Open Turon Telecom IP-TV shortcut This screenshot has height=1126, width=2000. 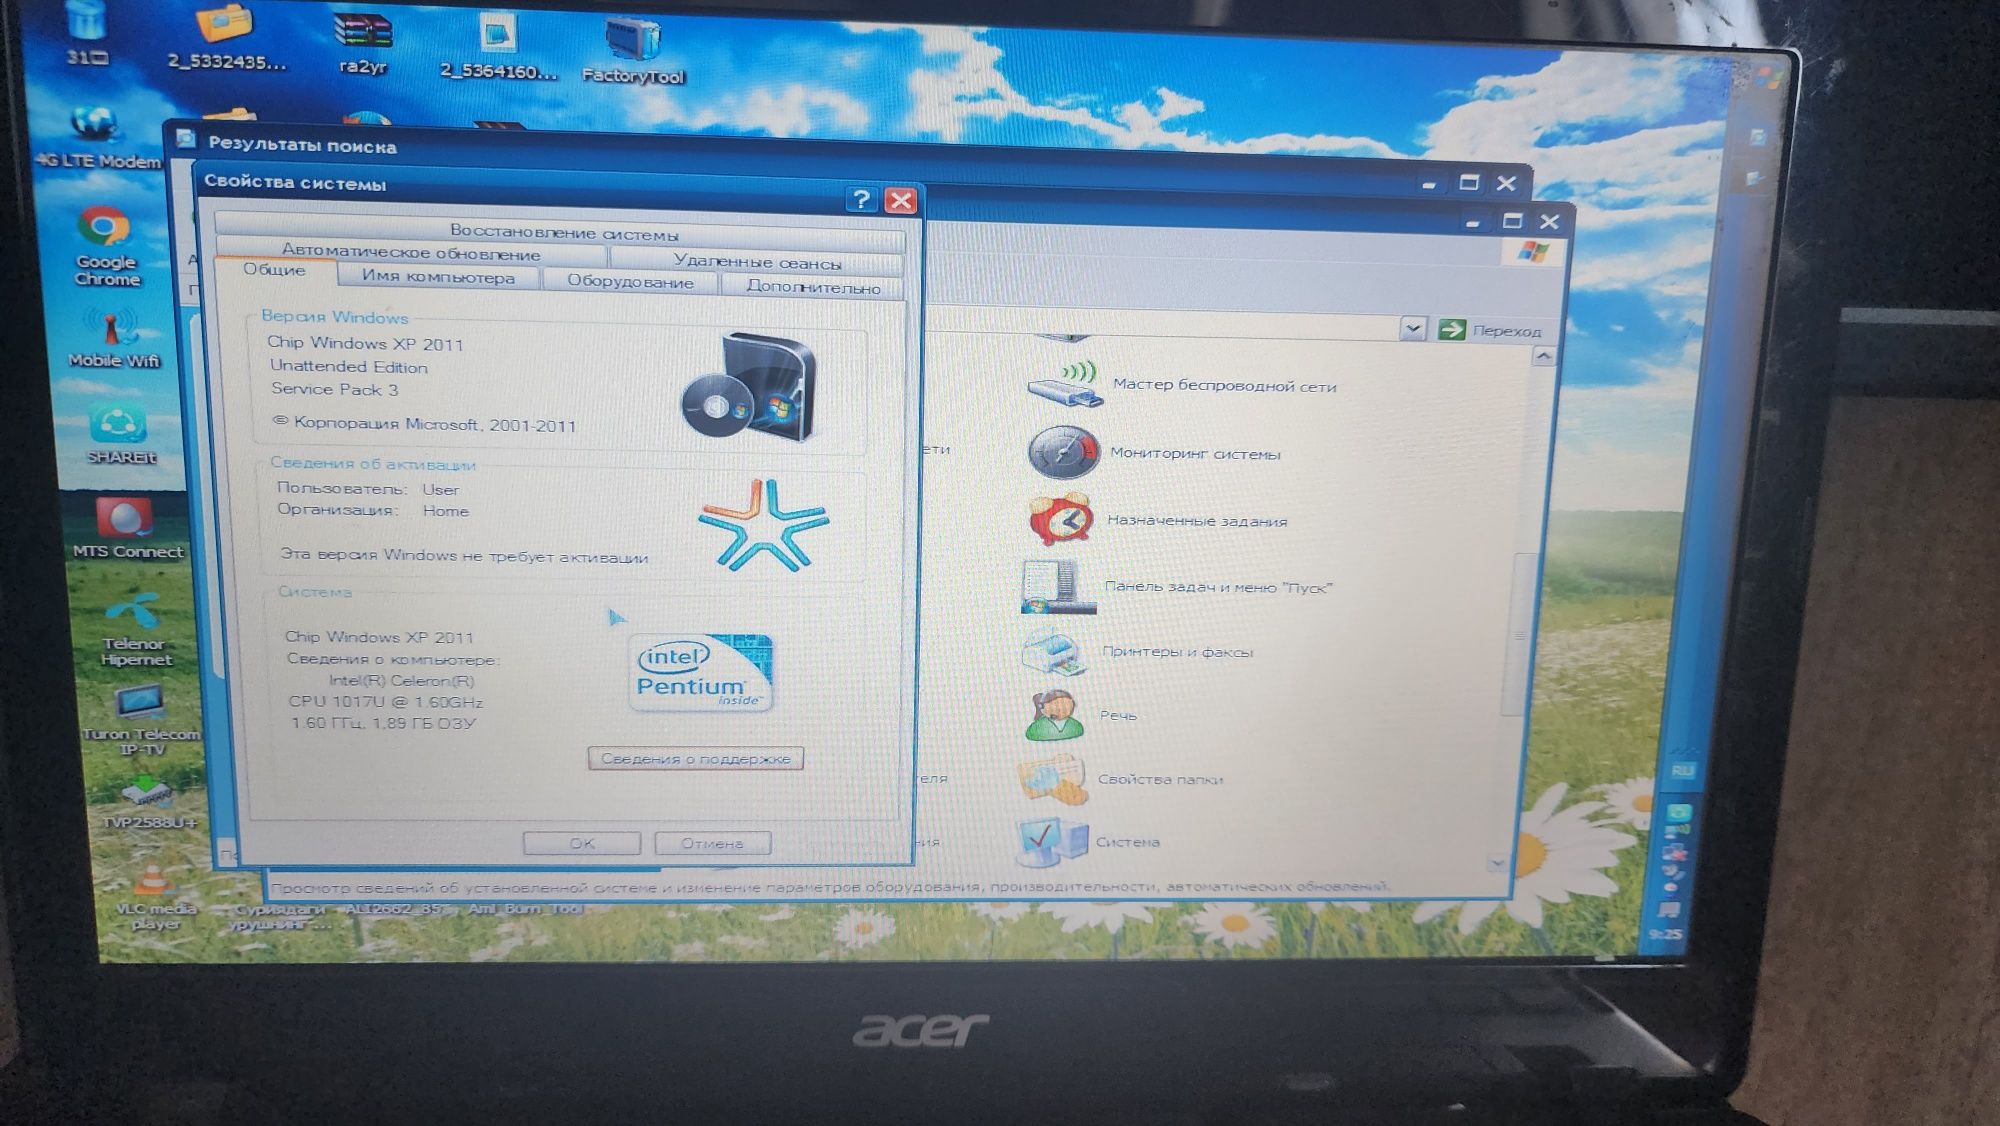[141, 720]
